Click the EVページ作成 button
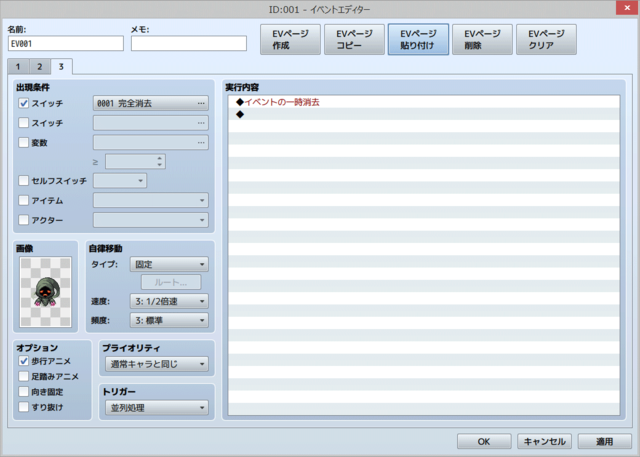Viewport: 640px width, 457px height. click(x=290, y=40)
